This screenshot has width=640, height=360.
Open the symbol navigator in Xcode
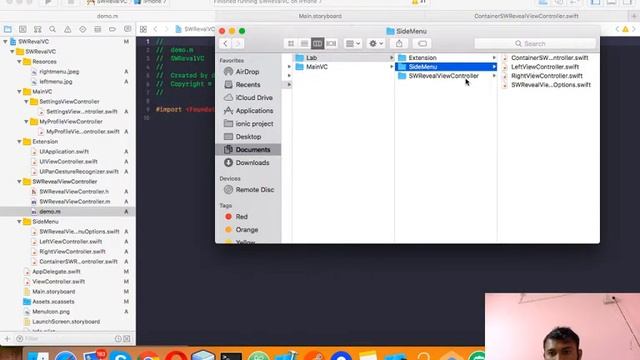point(38,29)
